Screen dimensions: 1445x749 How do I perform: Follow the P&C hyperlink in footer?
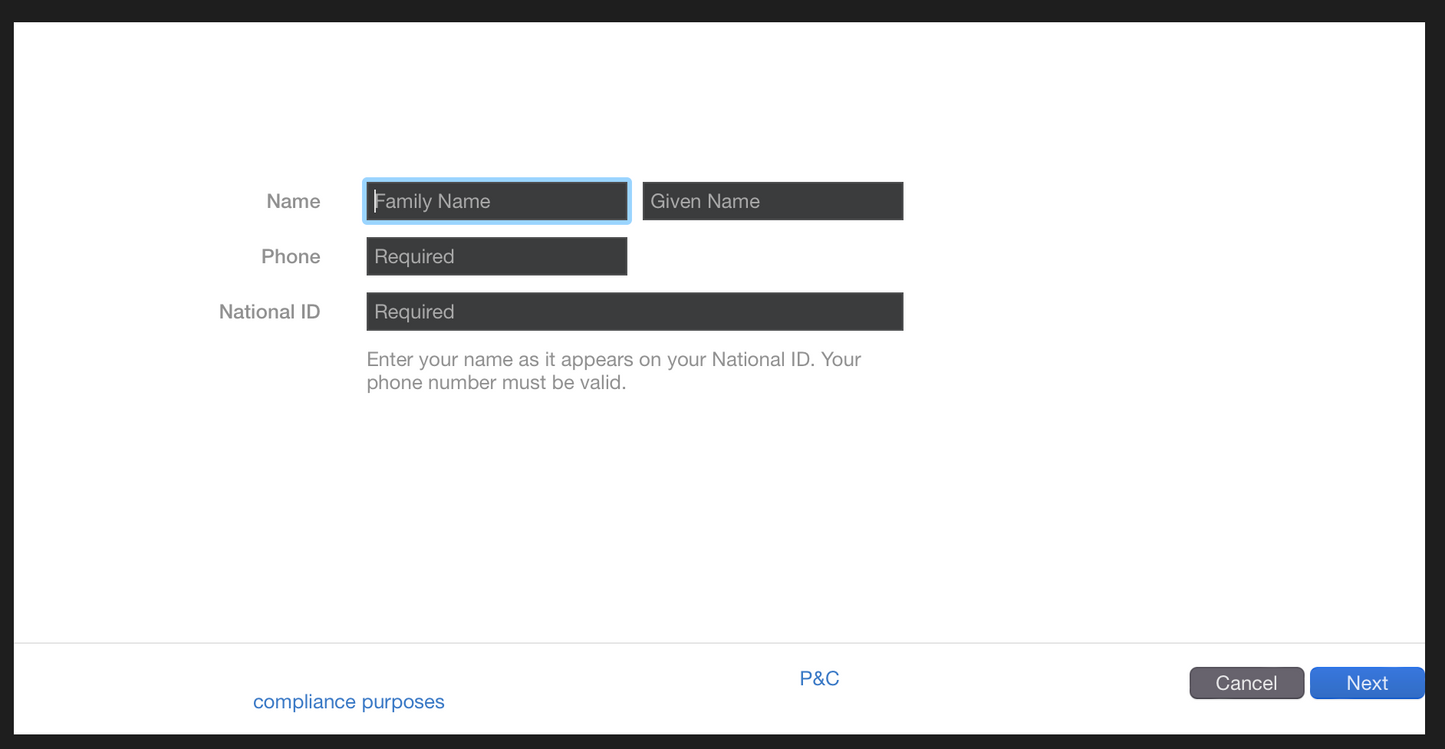pyautogui.click(x=819, y=679)
